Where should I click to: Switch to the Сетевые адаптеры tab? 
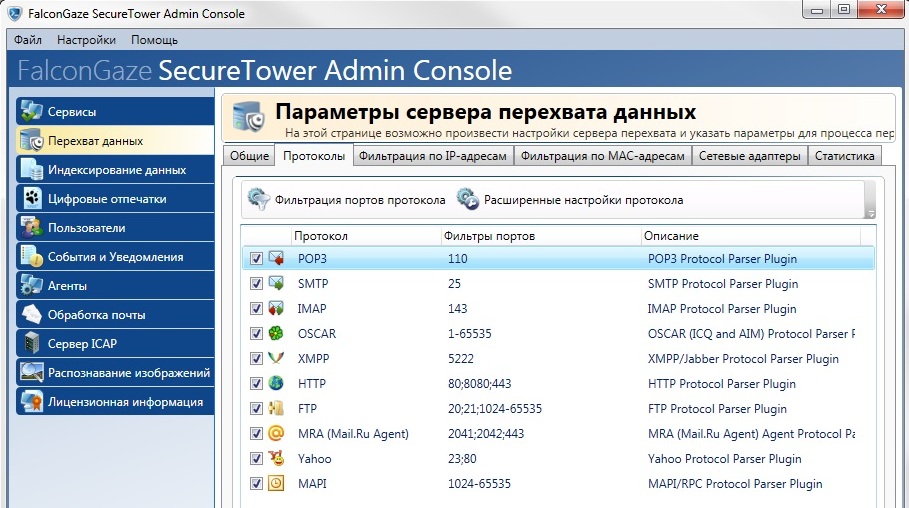point(750,156)
